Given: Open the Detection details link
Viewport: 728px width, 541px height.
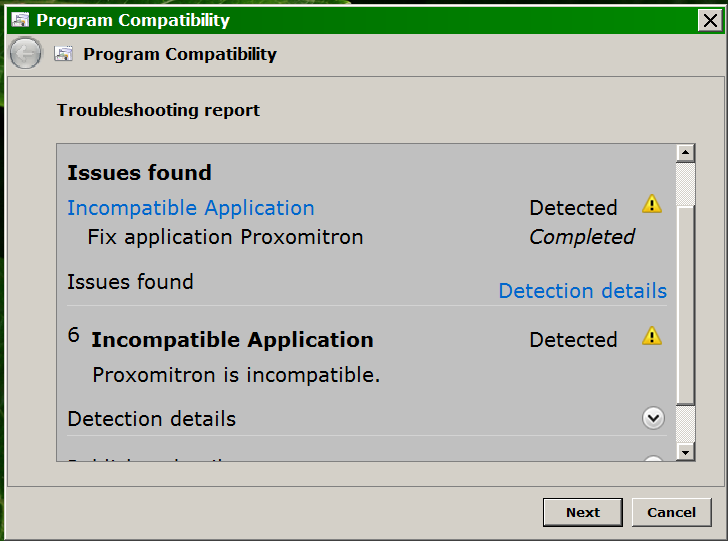Looking at the screenshot, I should 582,291.
